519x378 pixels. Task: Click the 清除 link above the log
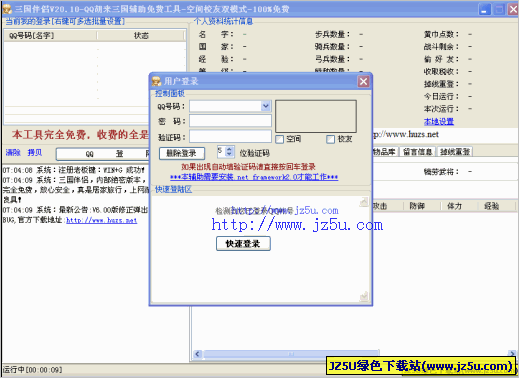[x=13, y=153]
